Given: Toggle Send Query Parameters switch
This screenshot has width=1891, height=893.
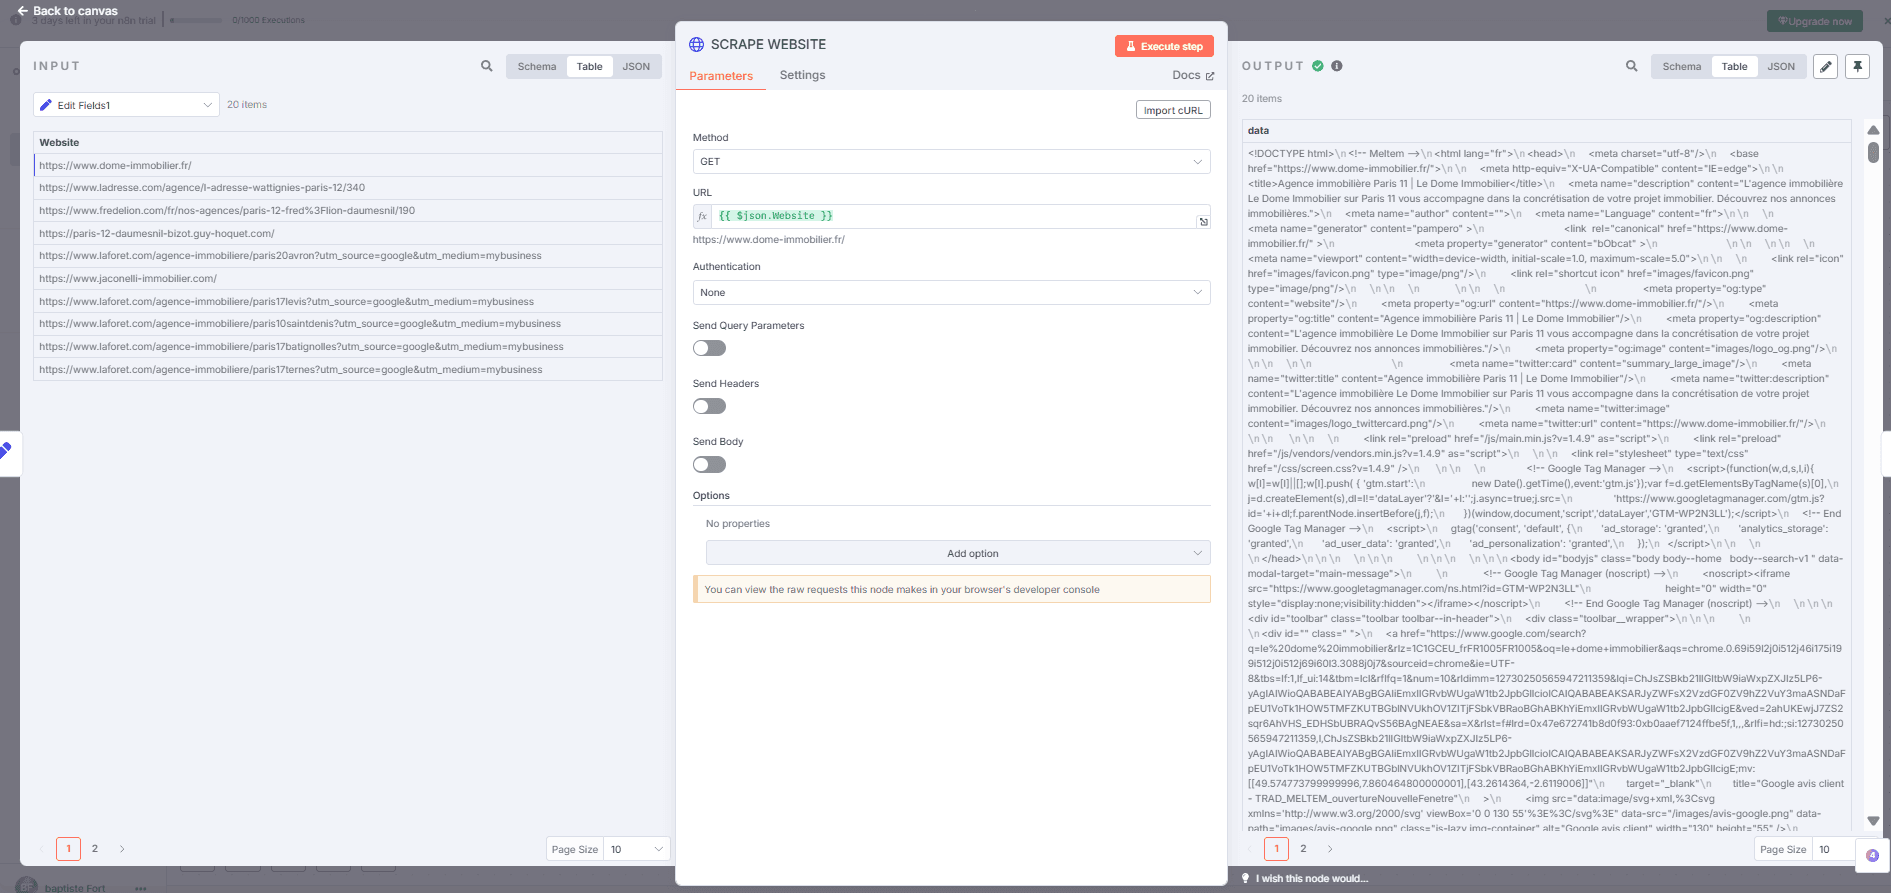Looking at the screenshot, I should point(709,348).
